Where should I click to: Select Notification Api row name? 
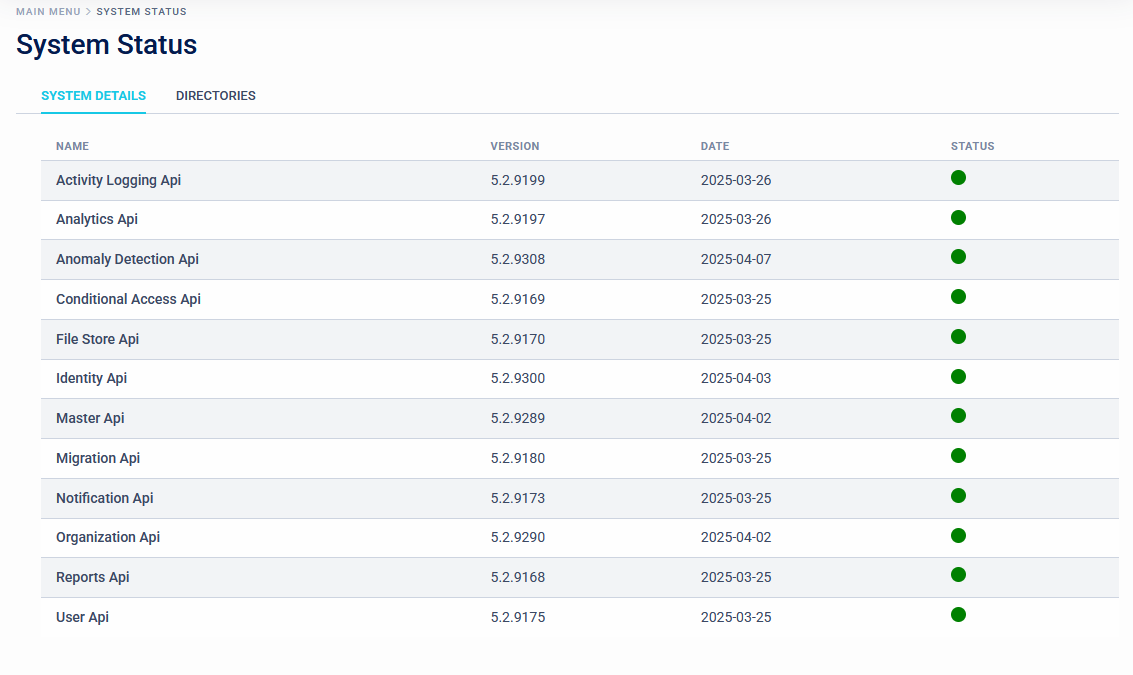pyautogui.click(x=105, y=498)
